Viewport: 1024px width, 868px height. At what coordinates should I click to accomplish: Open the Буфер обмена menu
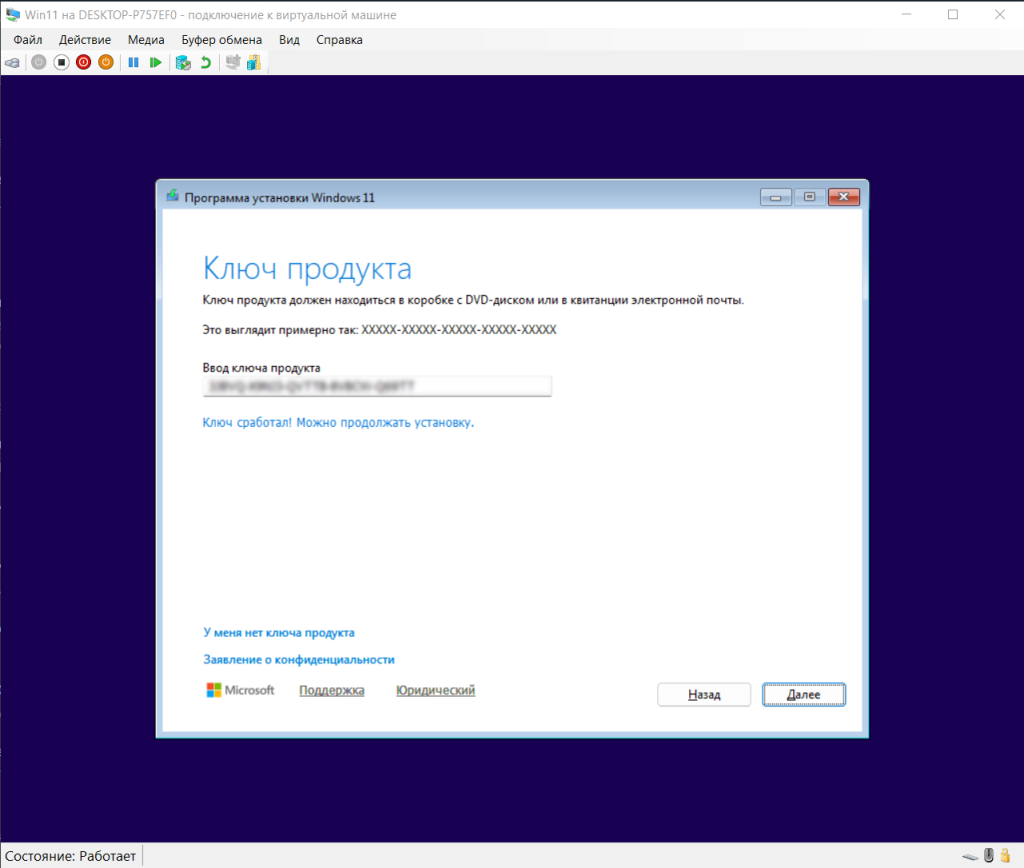coord(221,40)
